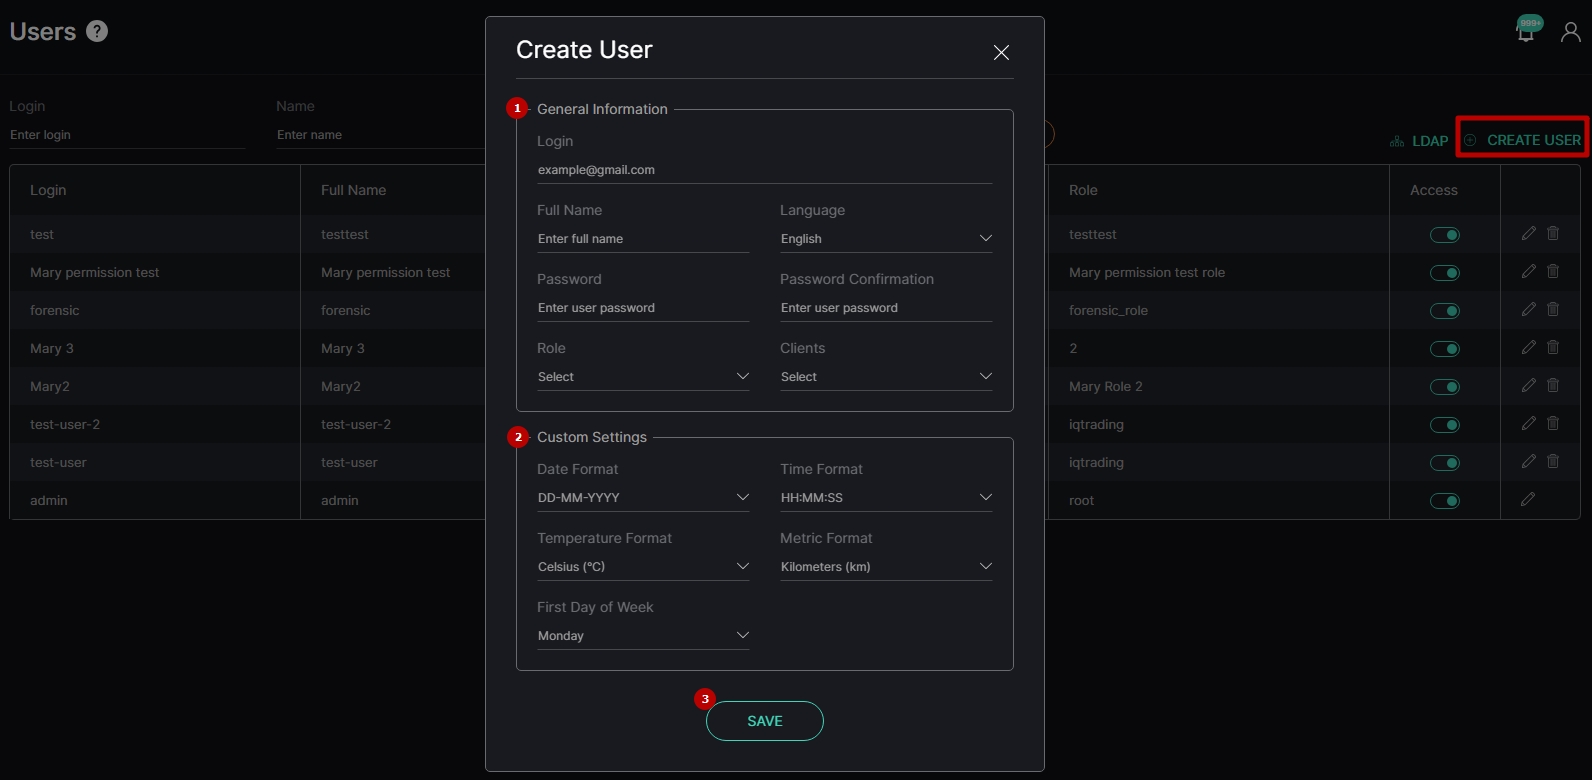Click the SAVE button

point(765,721)
